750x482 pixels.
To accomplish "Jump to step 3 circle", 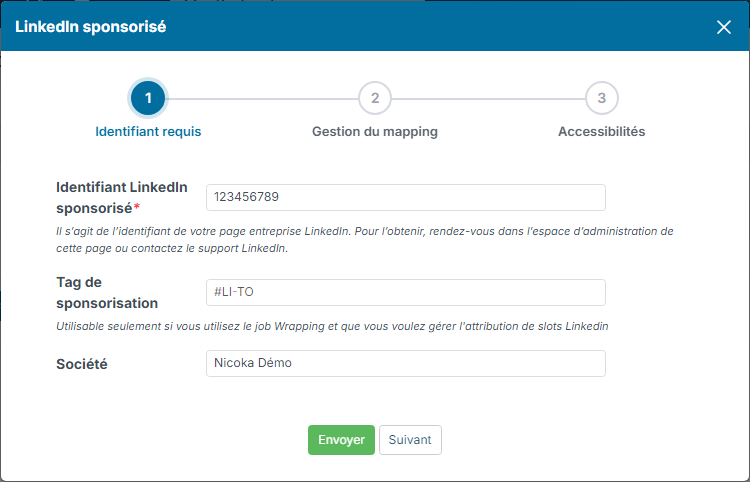I will 602,98.
